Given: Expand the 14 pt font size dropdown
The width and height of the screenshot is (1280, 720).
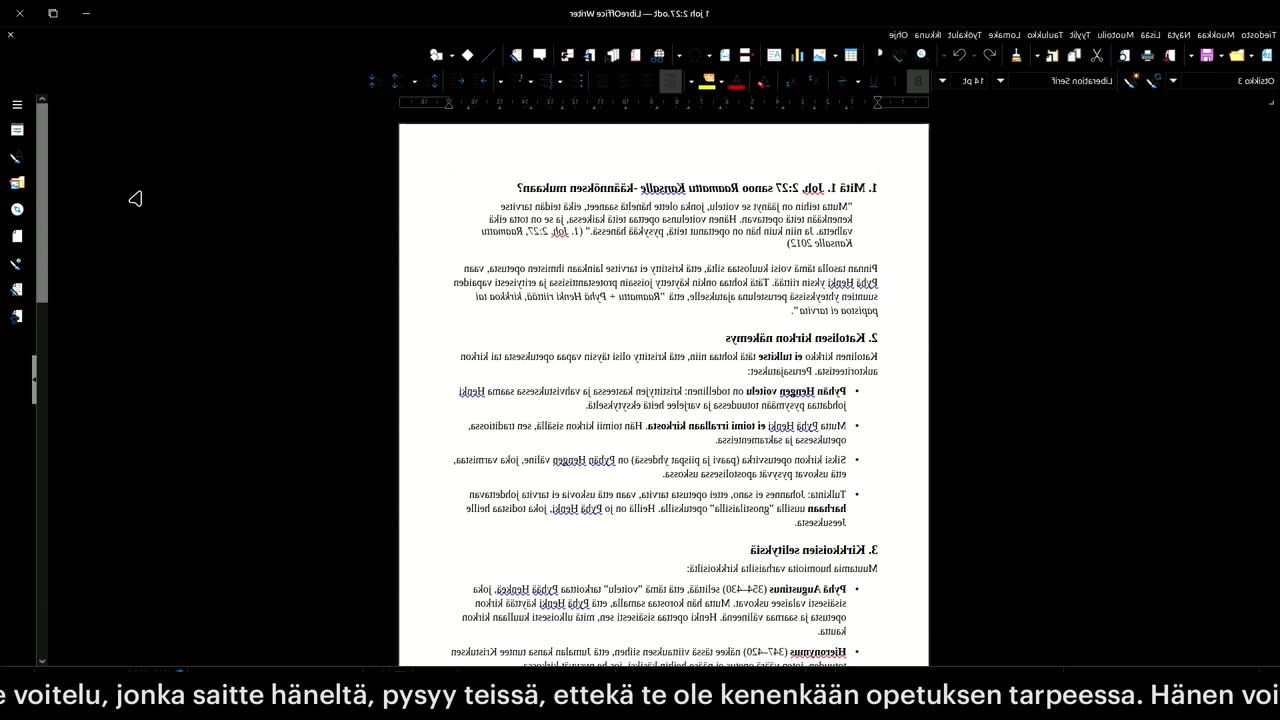Looking at the screenshot, I should 942,80.
